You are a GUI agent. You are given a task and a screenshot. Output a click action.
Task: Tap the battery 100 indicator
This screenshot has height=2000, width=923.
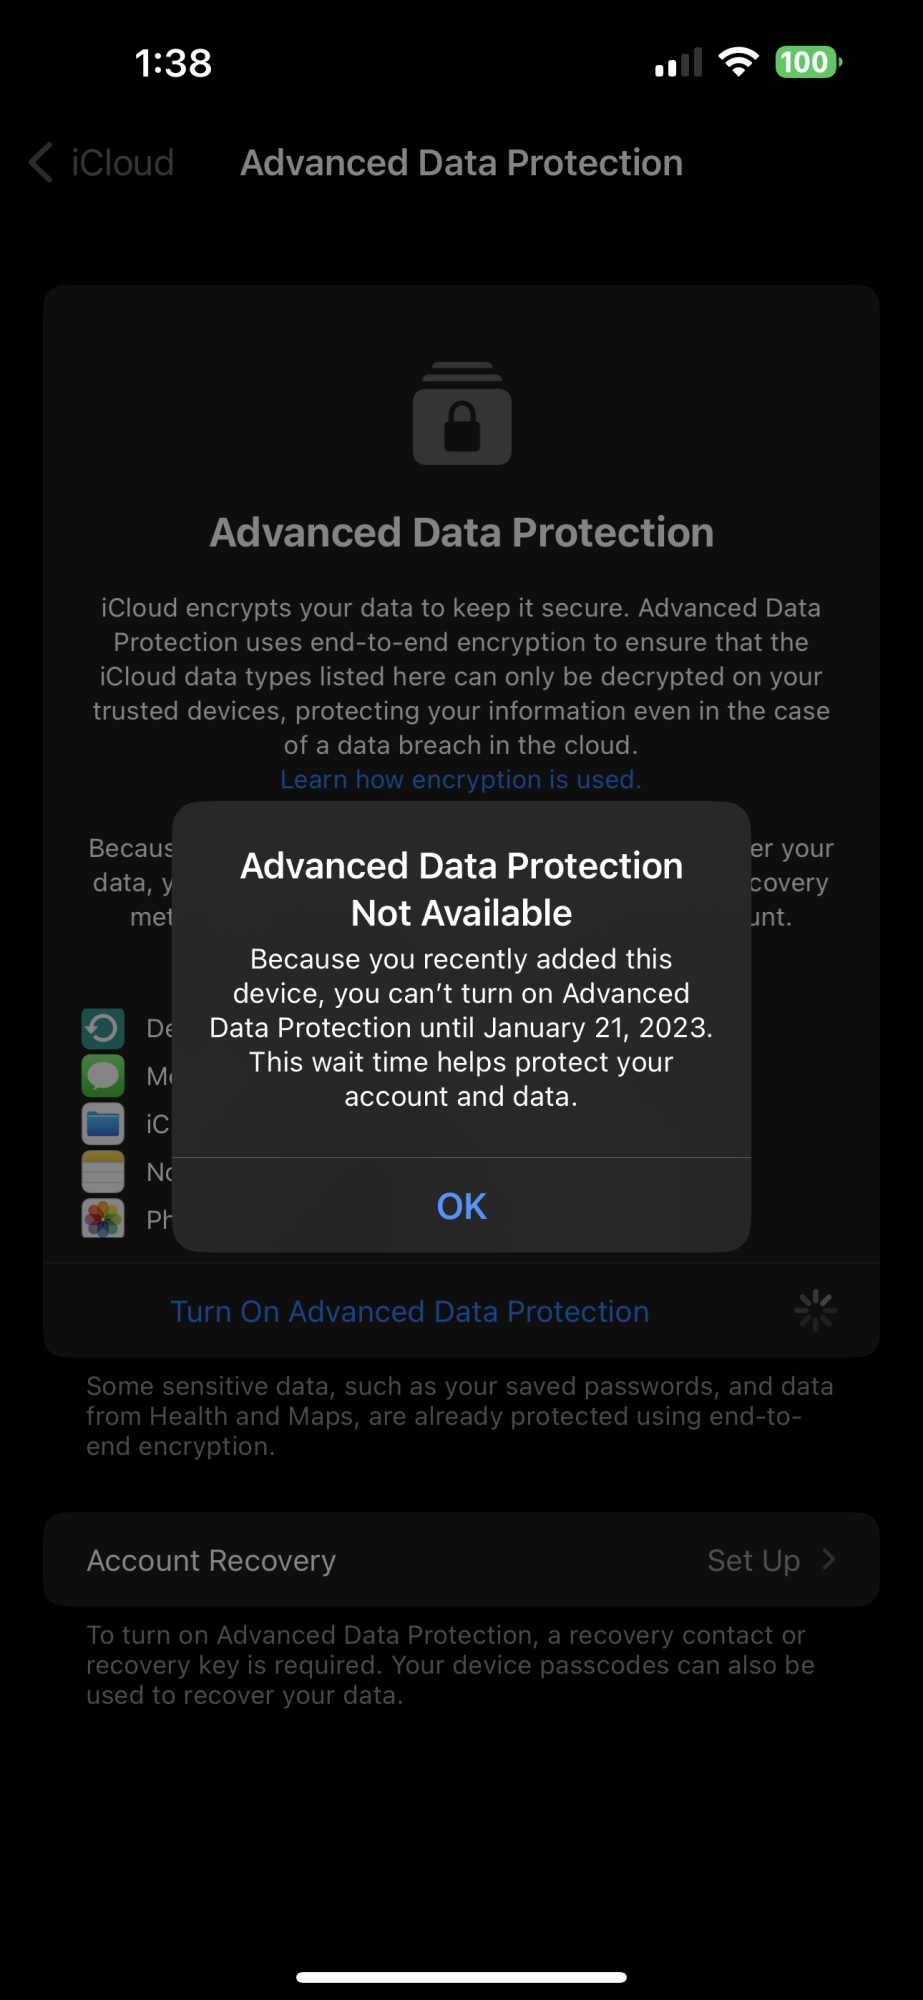[x=808, y=62]
